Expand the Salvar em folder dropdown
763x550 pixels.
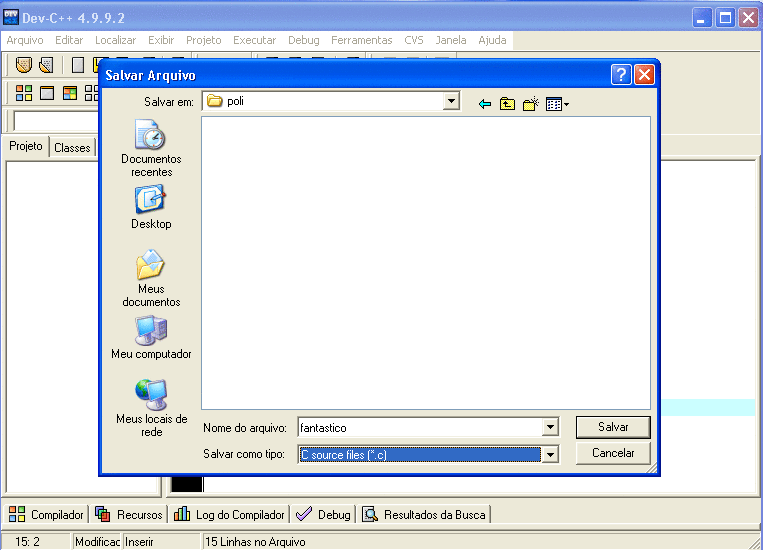coord(451,102)
